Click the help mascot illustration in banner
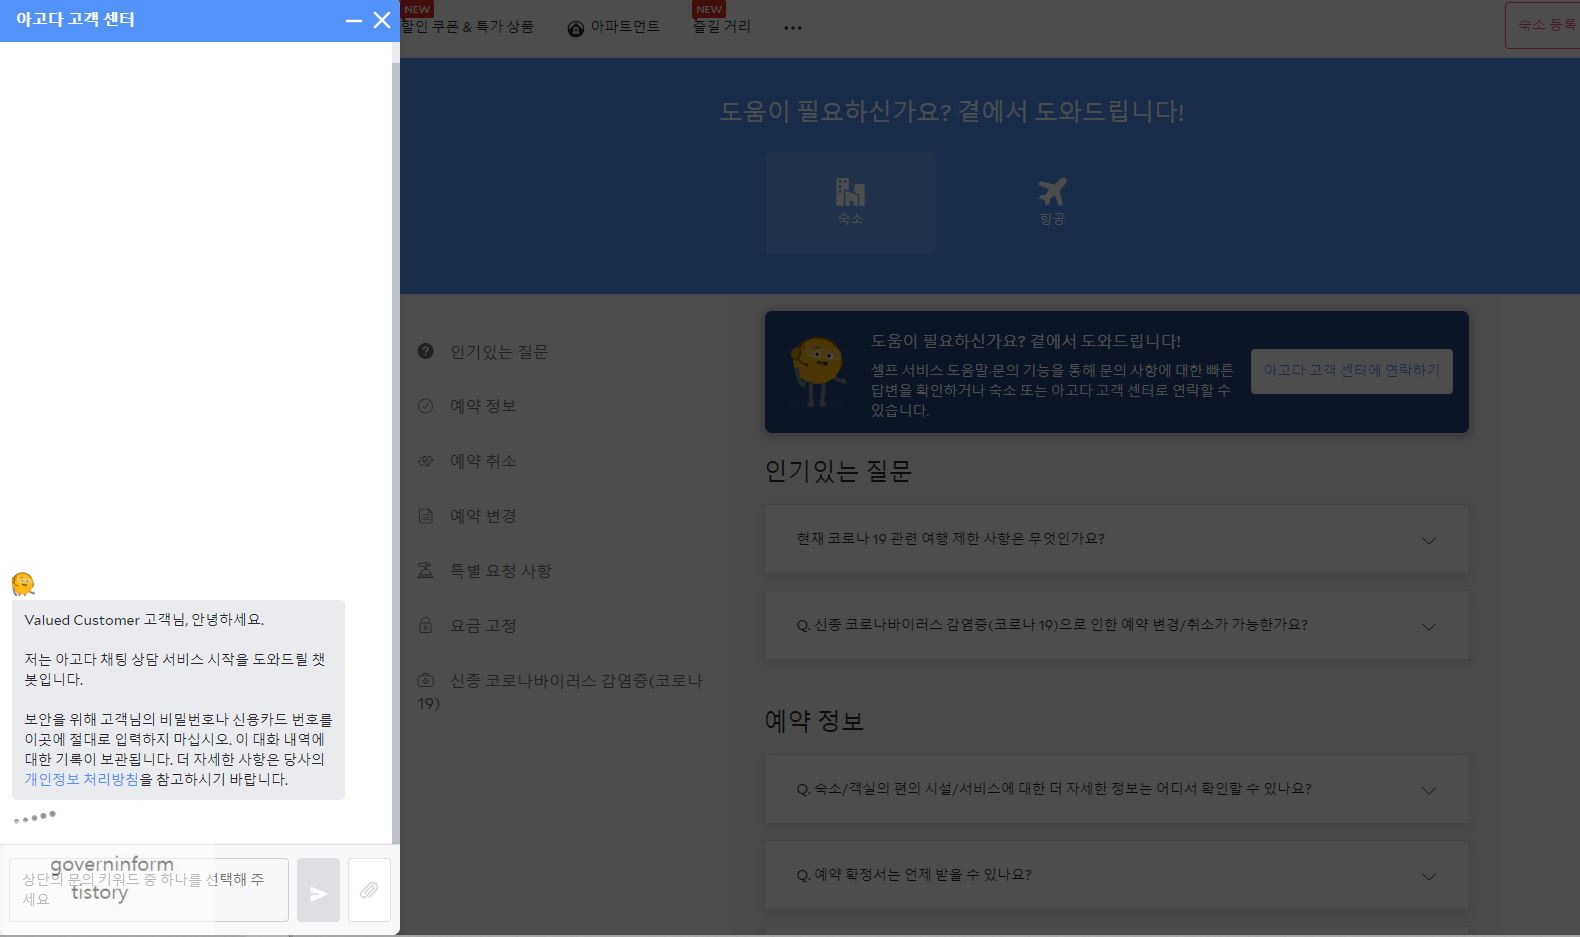 pyautogui.click(x=816, y=371)
